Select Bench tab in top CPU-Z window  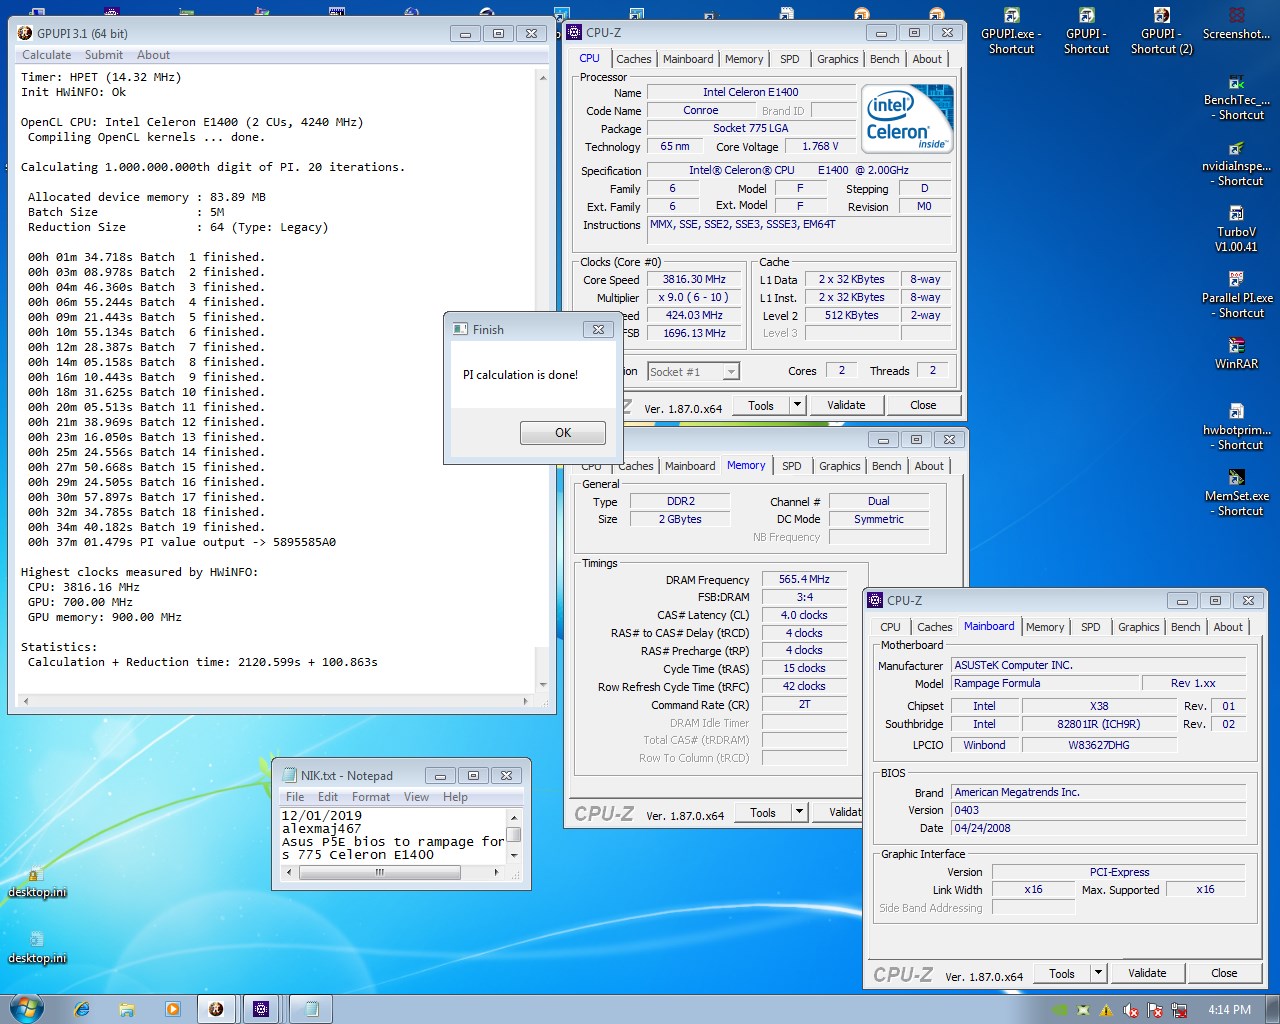(x=885, y=59)
